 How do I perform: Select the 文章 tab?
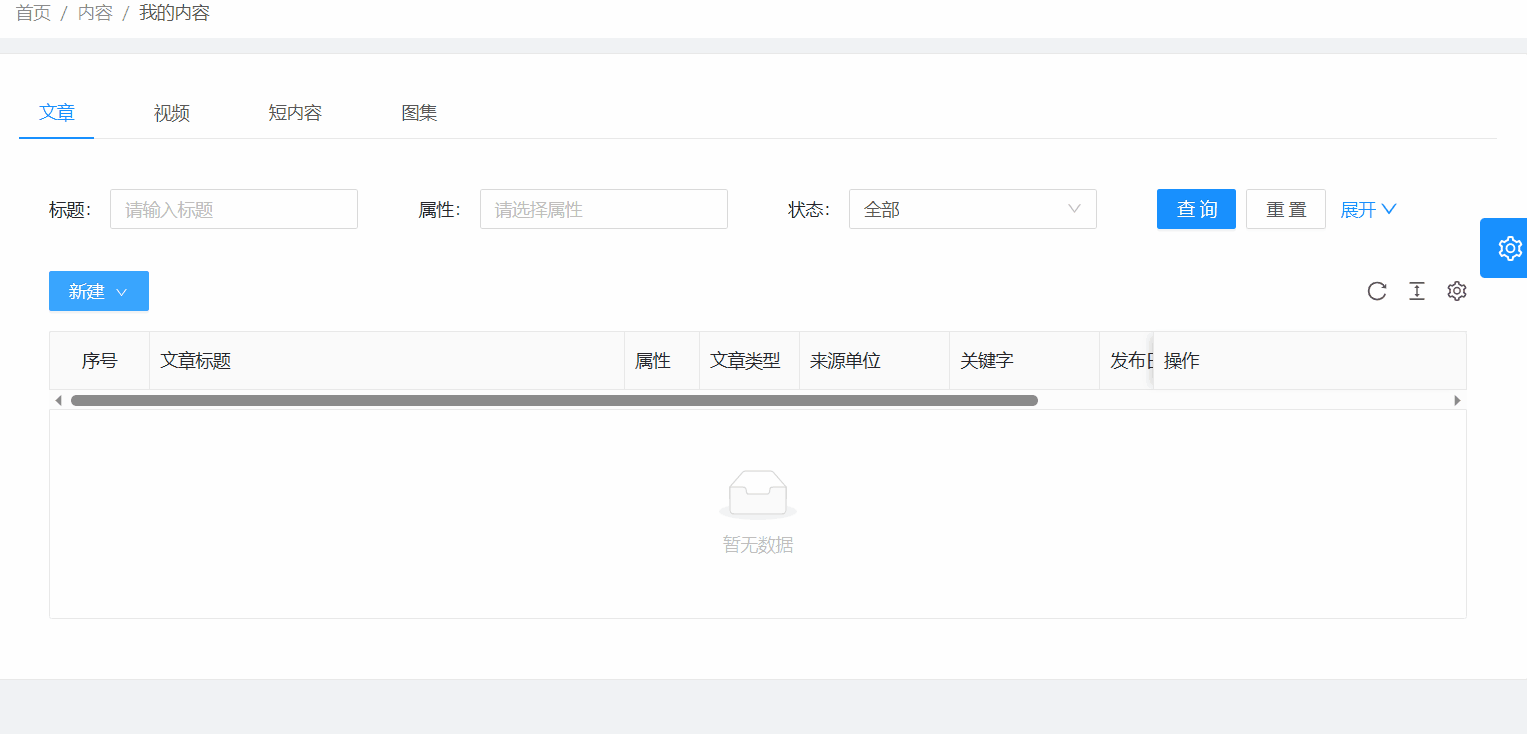[x=56, y=113]
